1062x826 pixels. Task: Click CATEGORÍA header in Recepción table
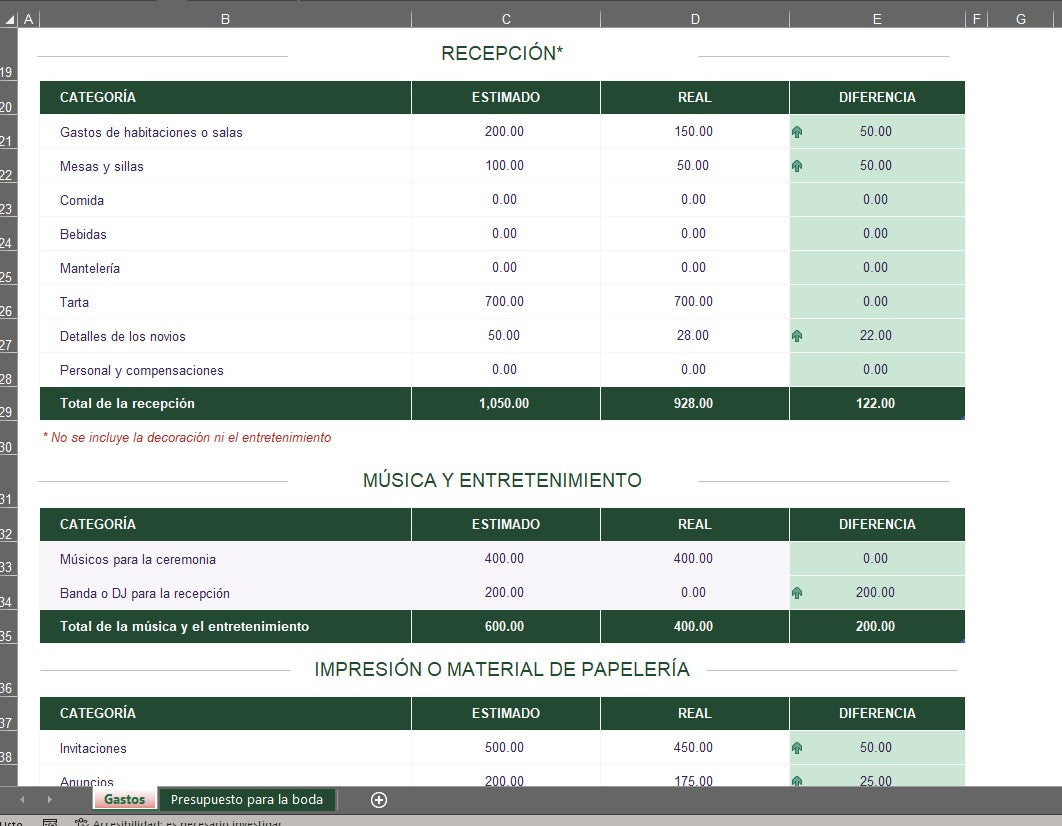point(226,97)
